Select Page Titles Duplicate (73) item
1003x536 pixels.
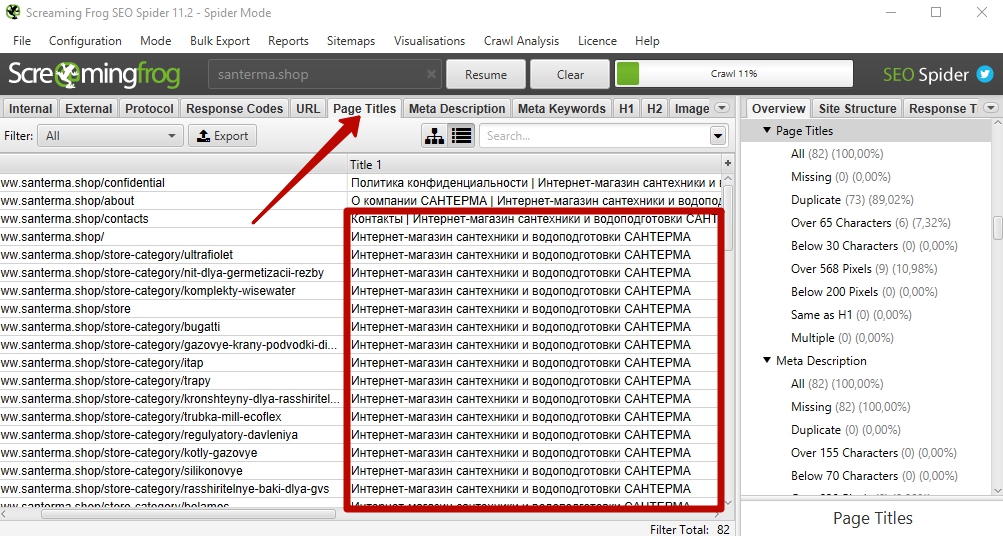point(852,200)
